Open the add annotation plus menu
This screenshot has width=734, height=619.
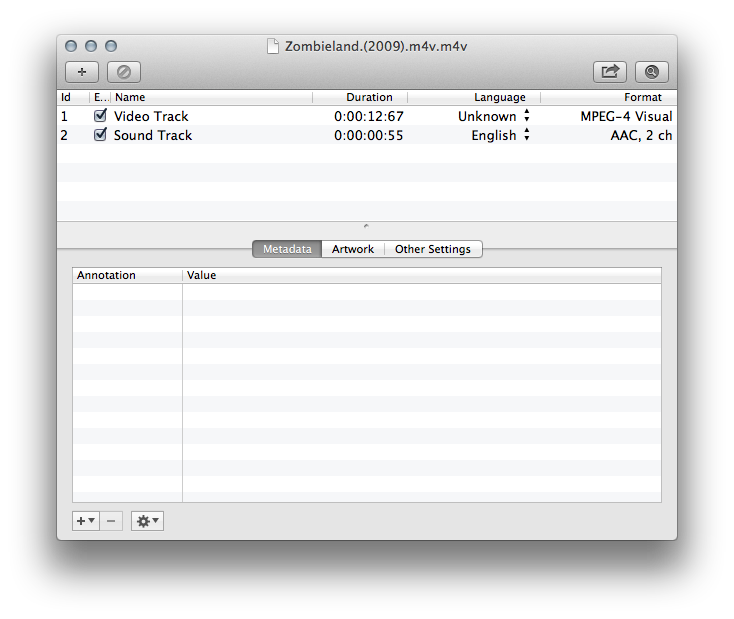pyautogui.click(x=86, y=521)
